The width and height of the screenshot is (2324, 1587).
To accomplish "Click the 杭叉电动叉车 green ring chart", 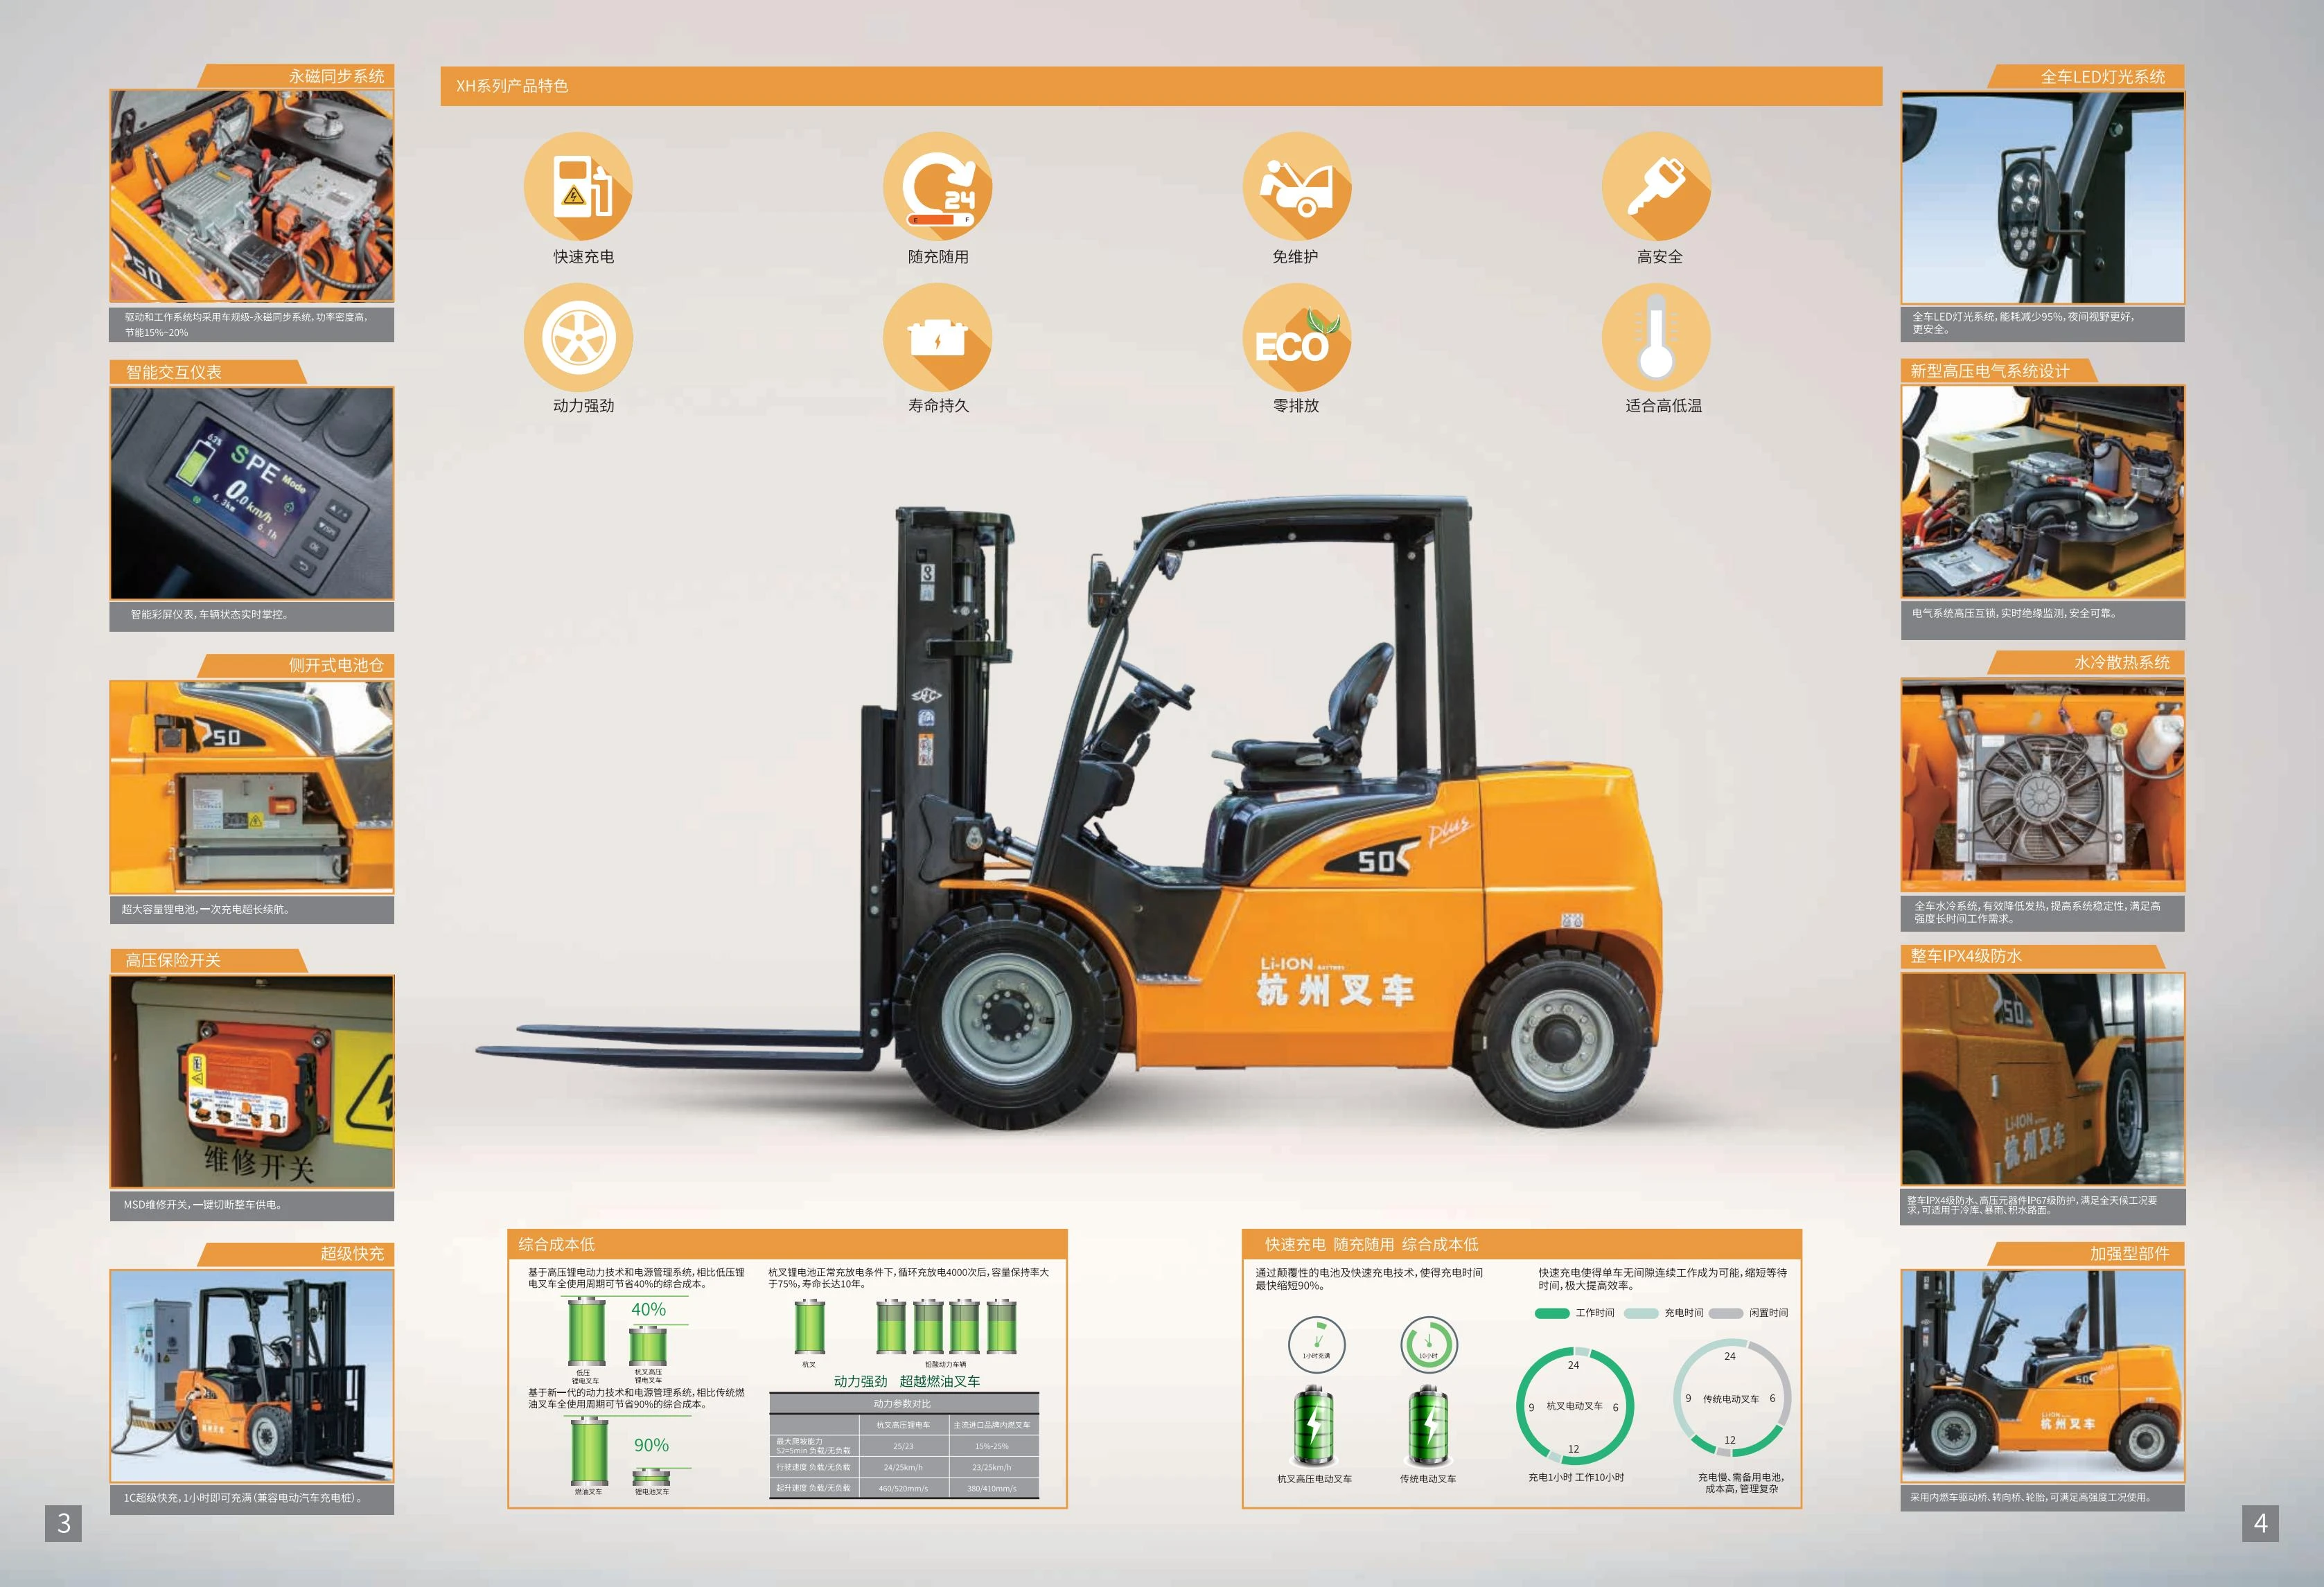I will [x=1574, y=1405].
